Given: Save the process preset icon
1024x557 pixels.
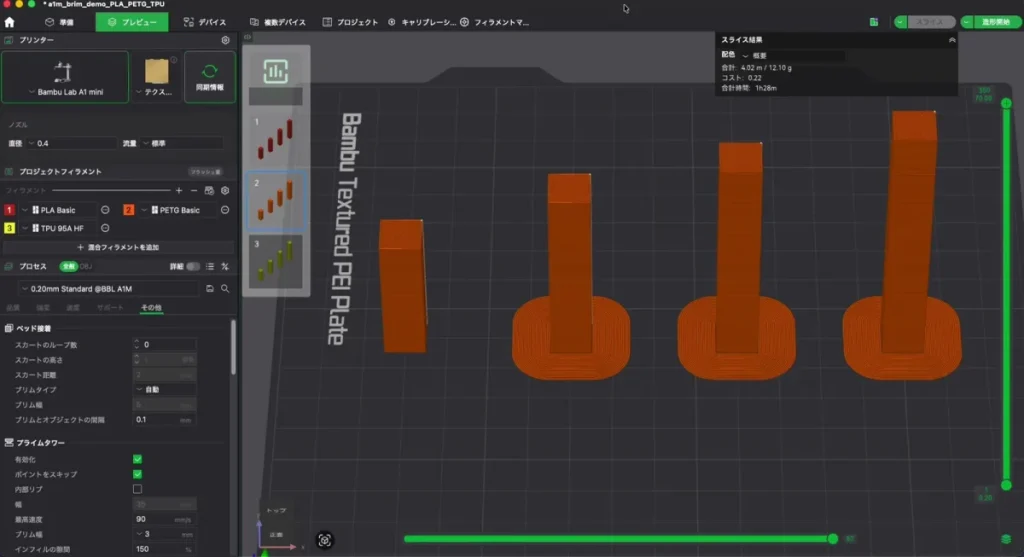Looking at the screenshot, I should [x=210, y=289].
